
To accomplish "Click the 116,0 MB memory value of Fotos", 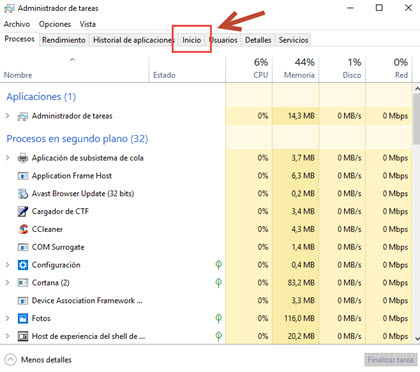I will coord(299,319).
